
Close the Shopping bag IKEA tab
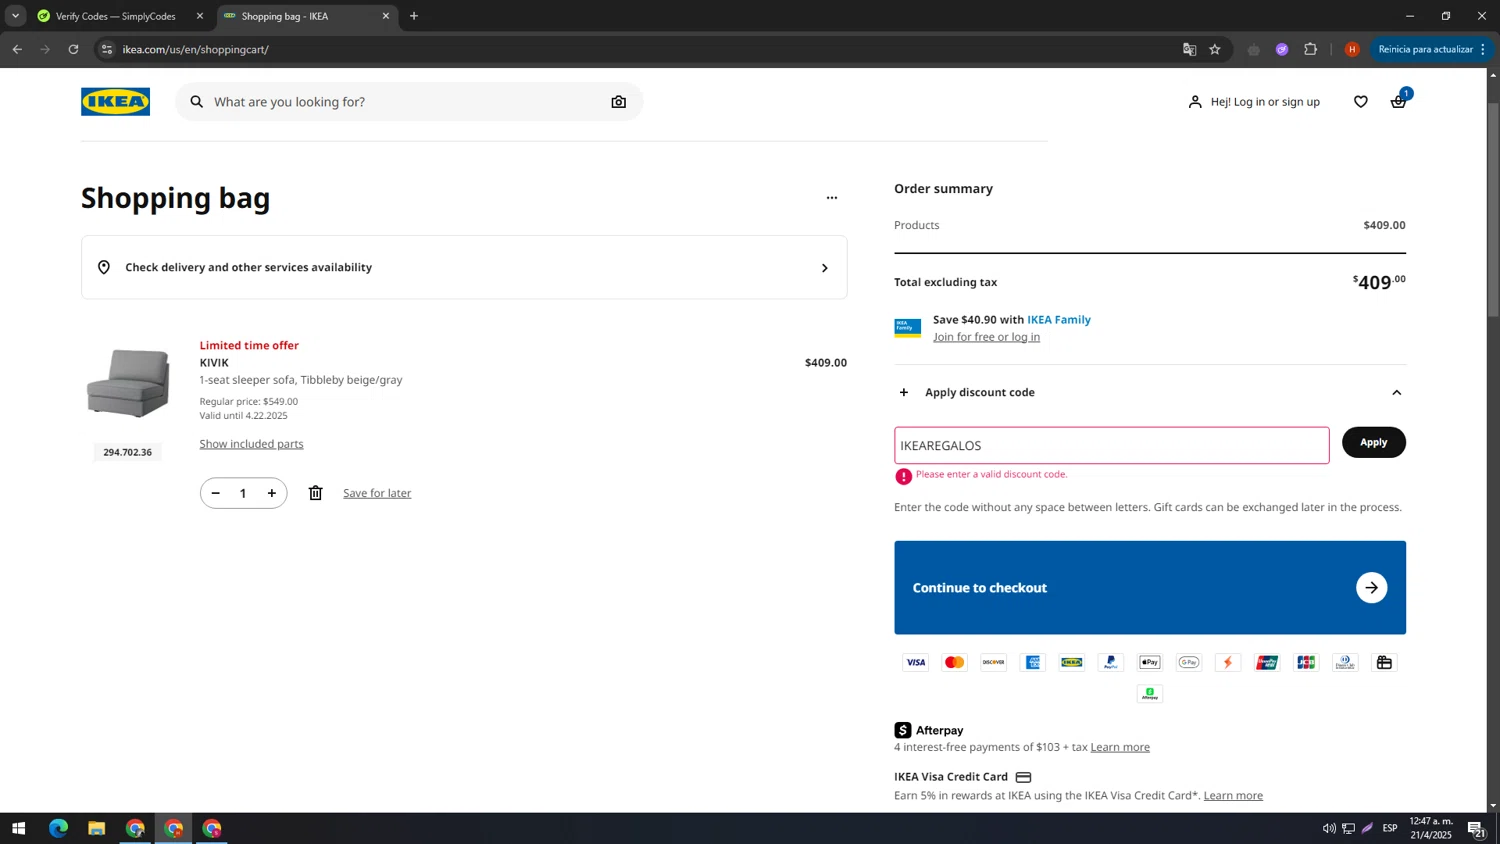pos(385,16)
